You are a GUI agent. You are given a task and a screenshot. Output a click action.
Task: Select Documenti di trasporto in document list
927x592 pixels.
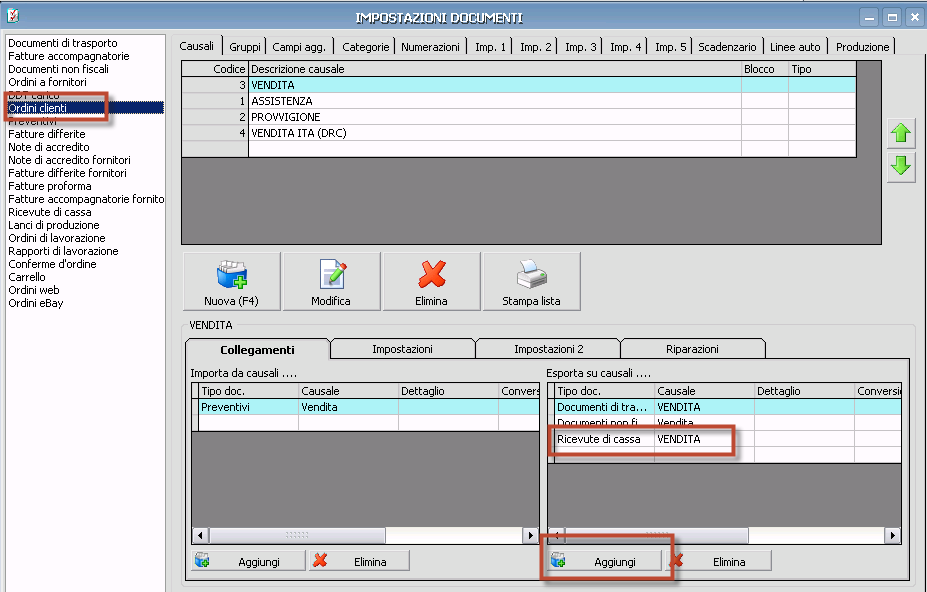(63, 43)
